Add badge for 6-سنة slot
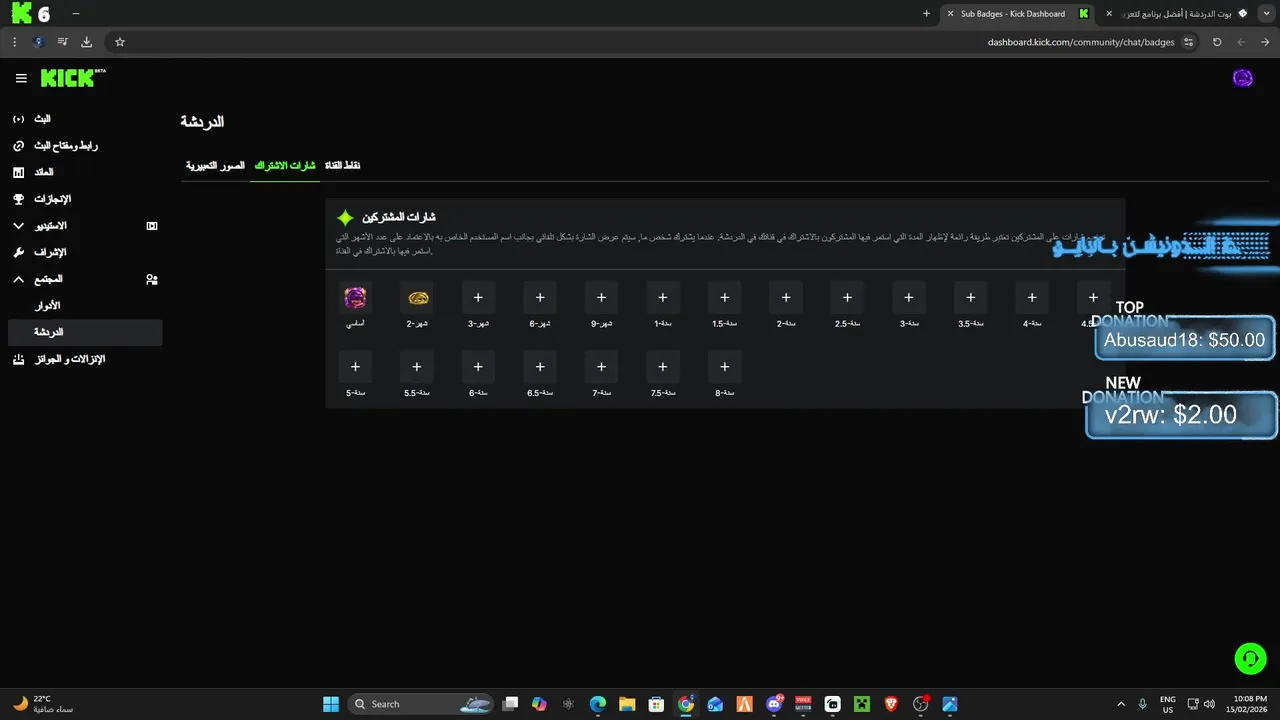 click(x=478, y=367)
